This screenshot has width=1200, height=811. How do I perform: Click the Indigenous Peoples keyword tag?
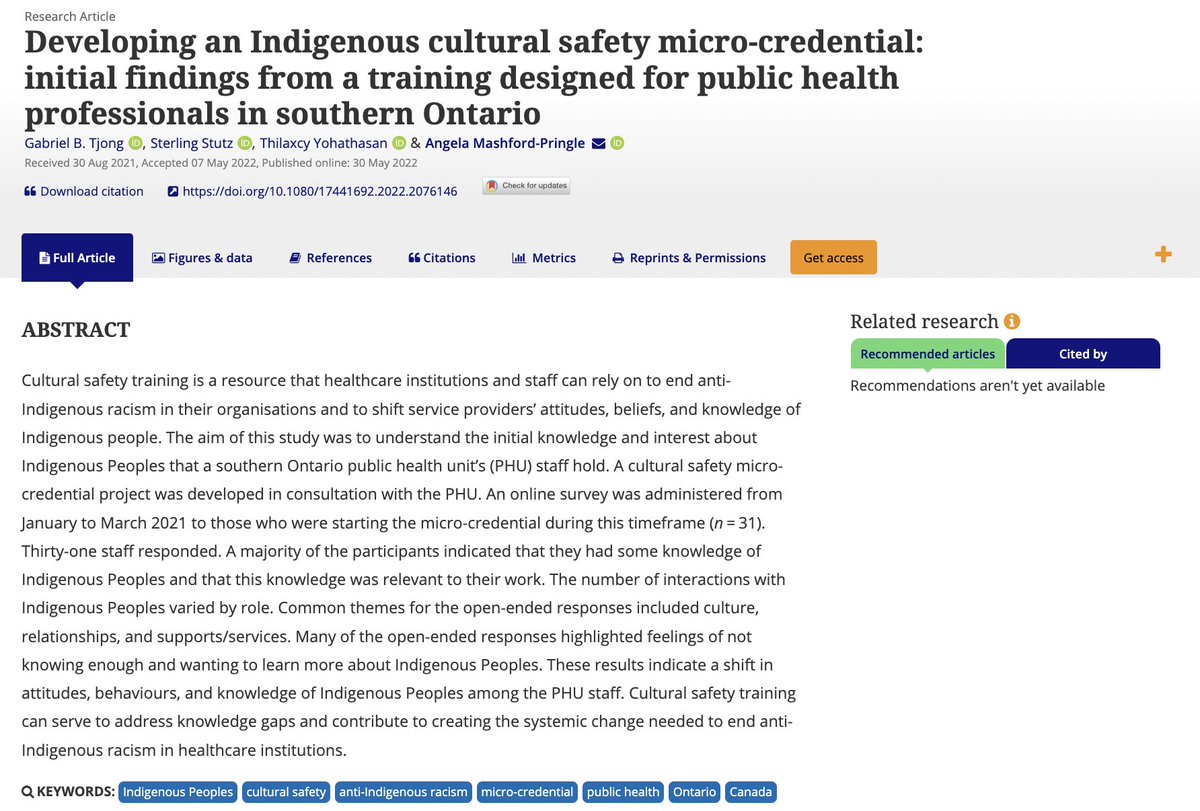[178, 792]
